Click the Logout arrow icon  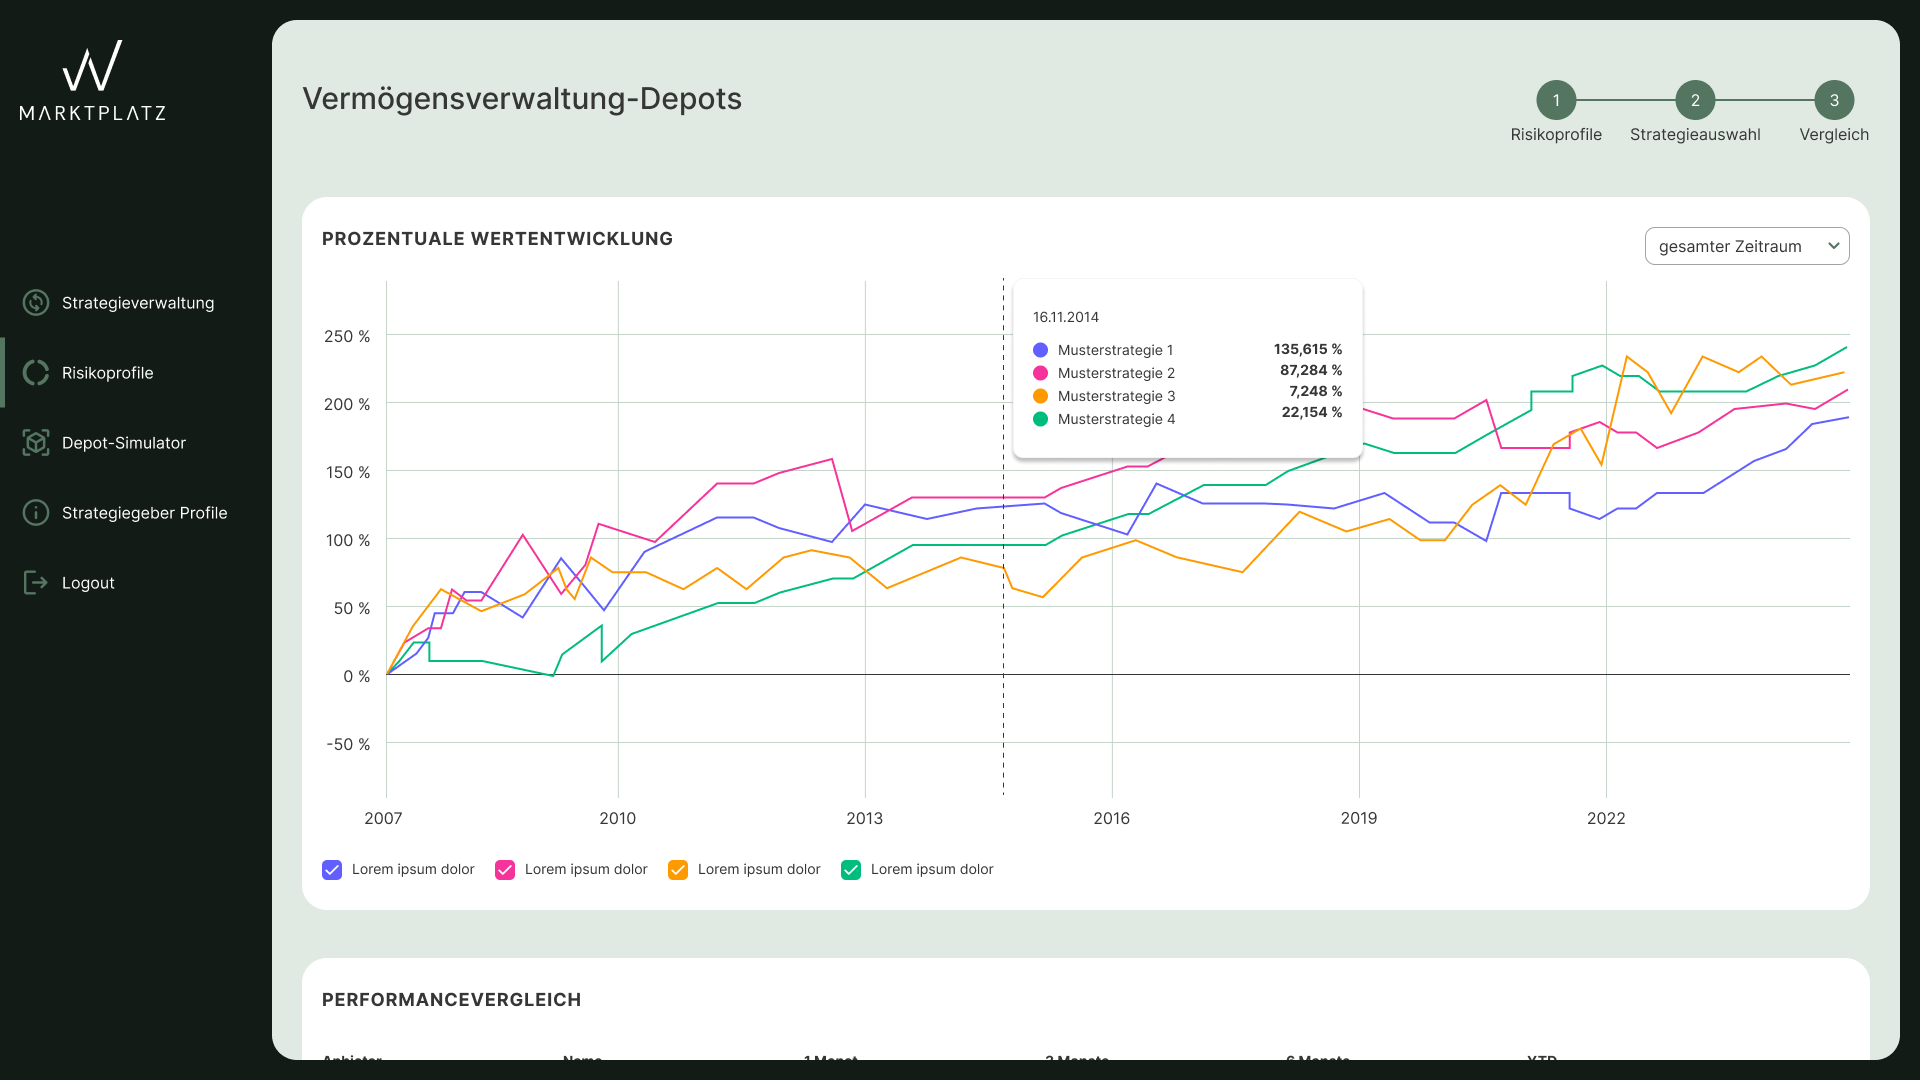pyautogui.click(x=36, y=583)
